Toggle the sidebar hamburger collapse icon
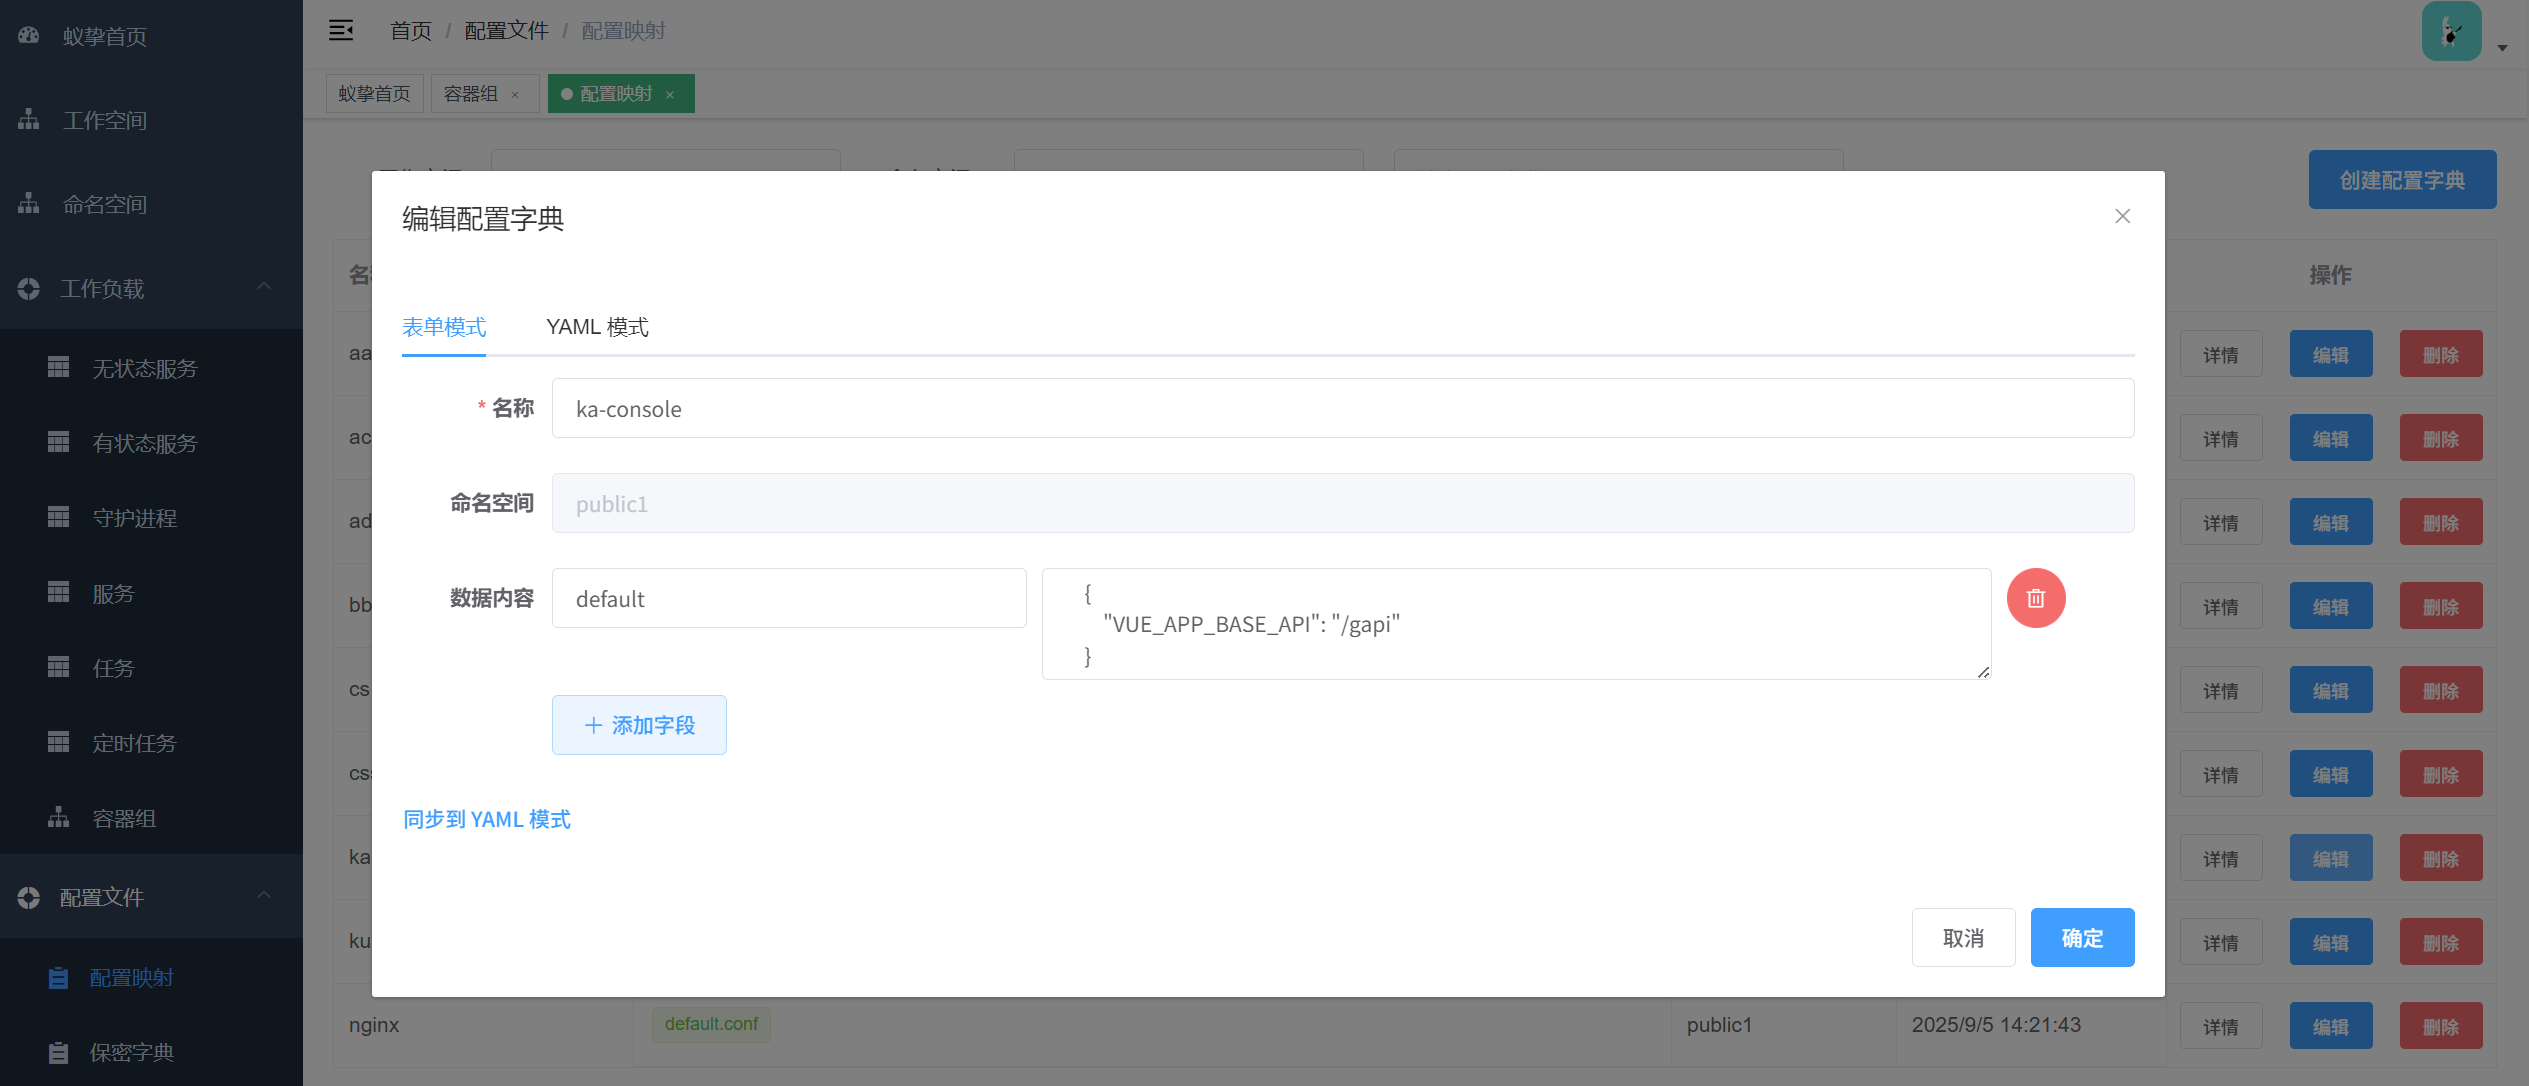This screenshot has height=1086, width=2529. coord(341,30)
